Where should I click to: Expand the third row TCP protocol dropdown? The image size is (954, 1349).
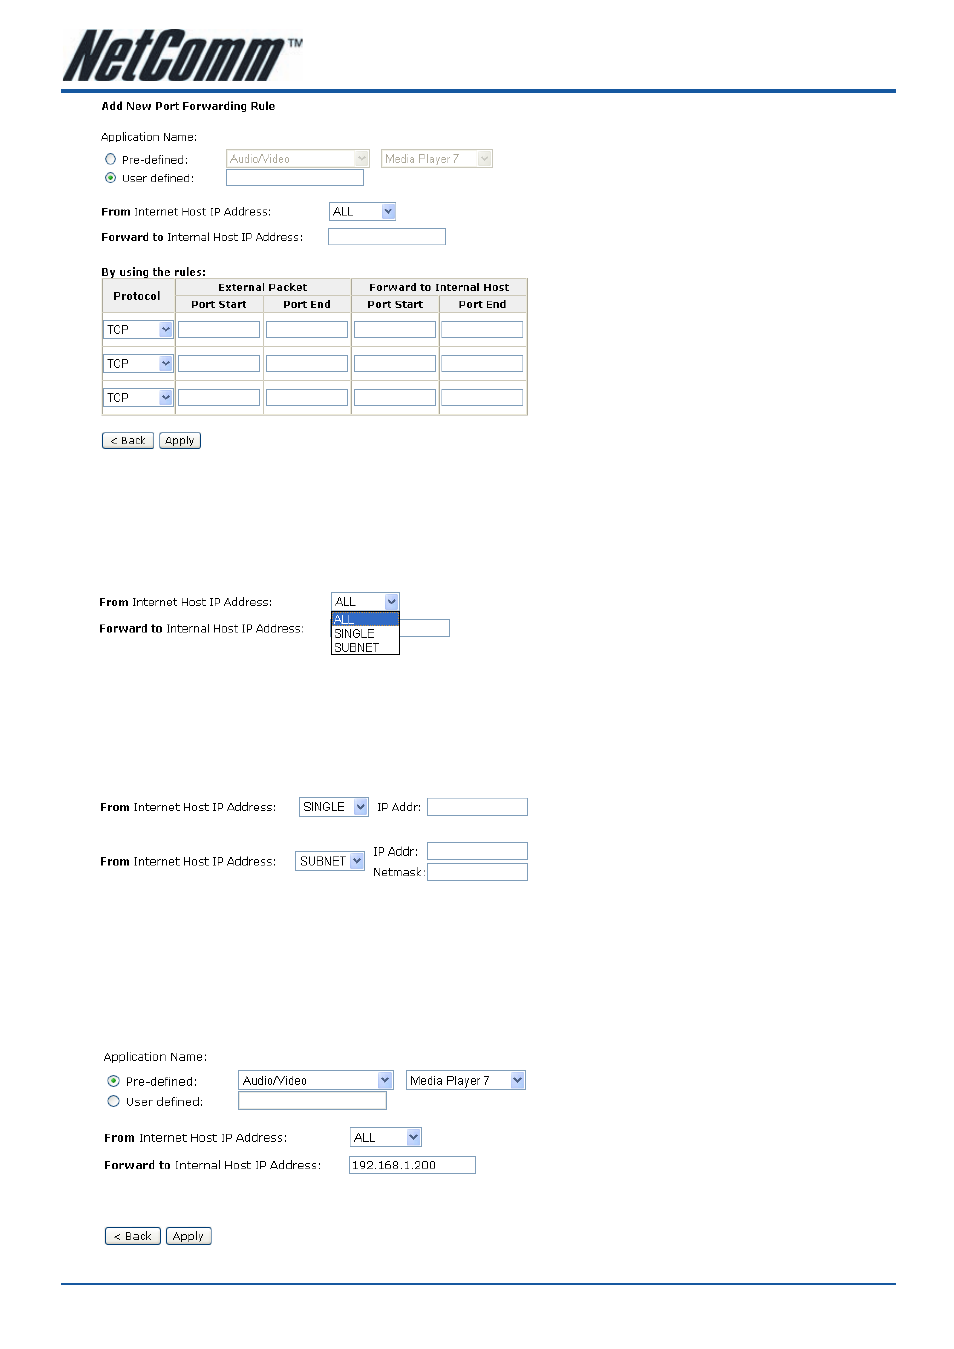[138, 397]
